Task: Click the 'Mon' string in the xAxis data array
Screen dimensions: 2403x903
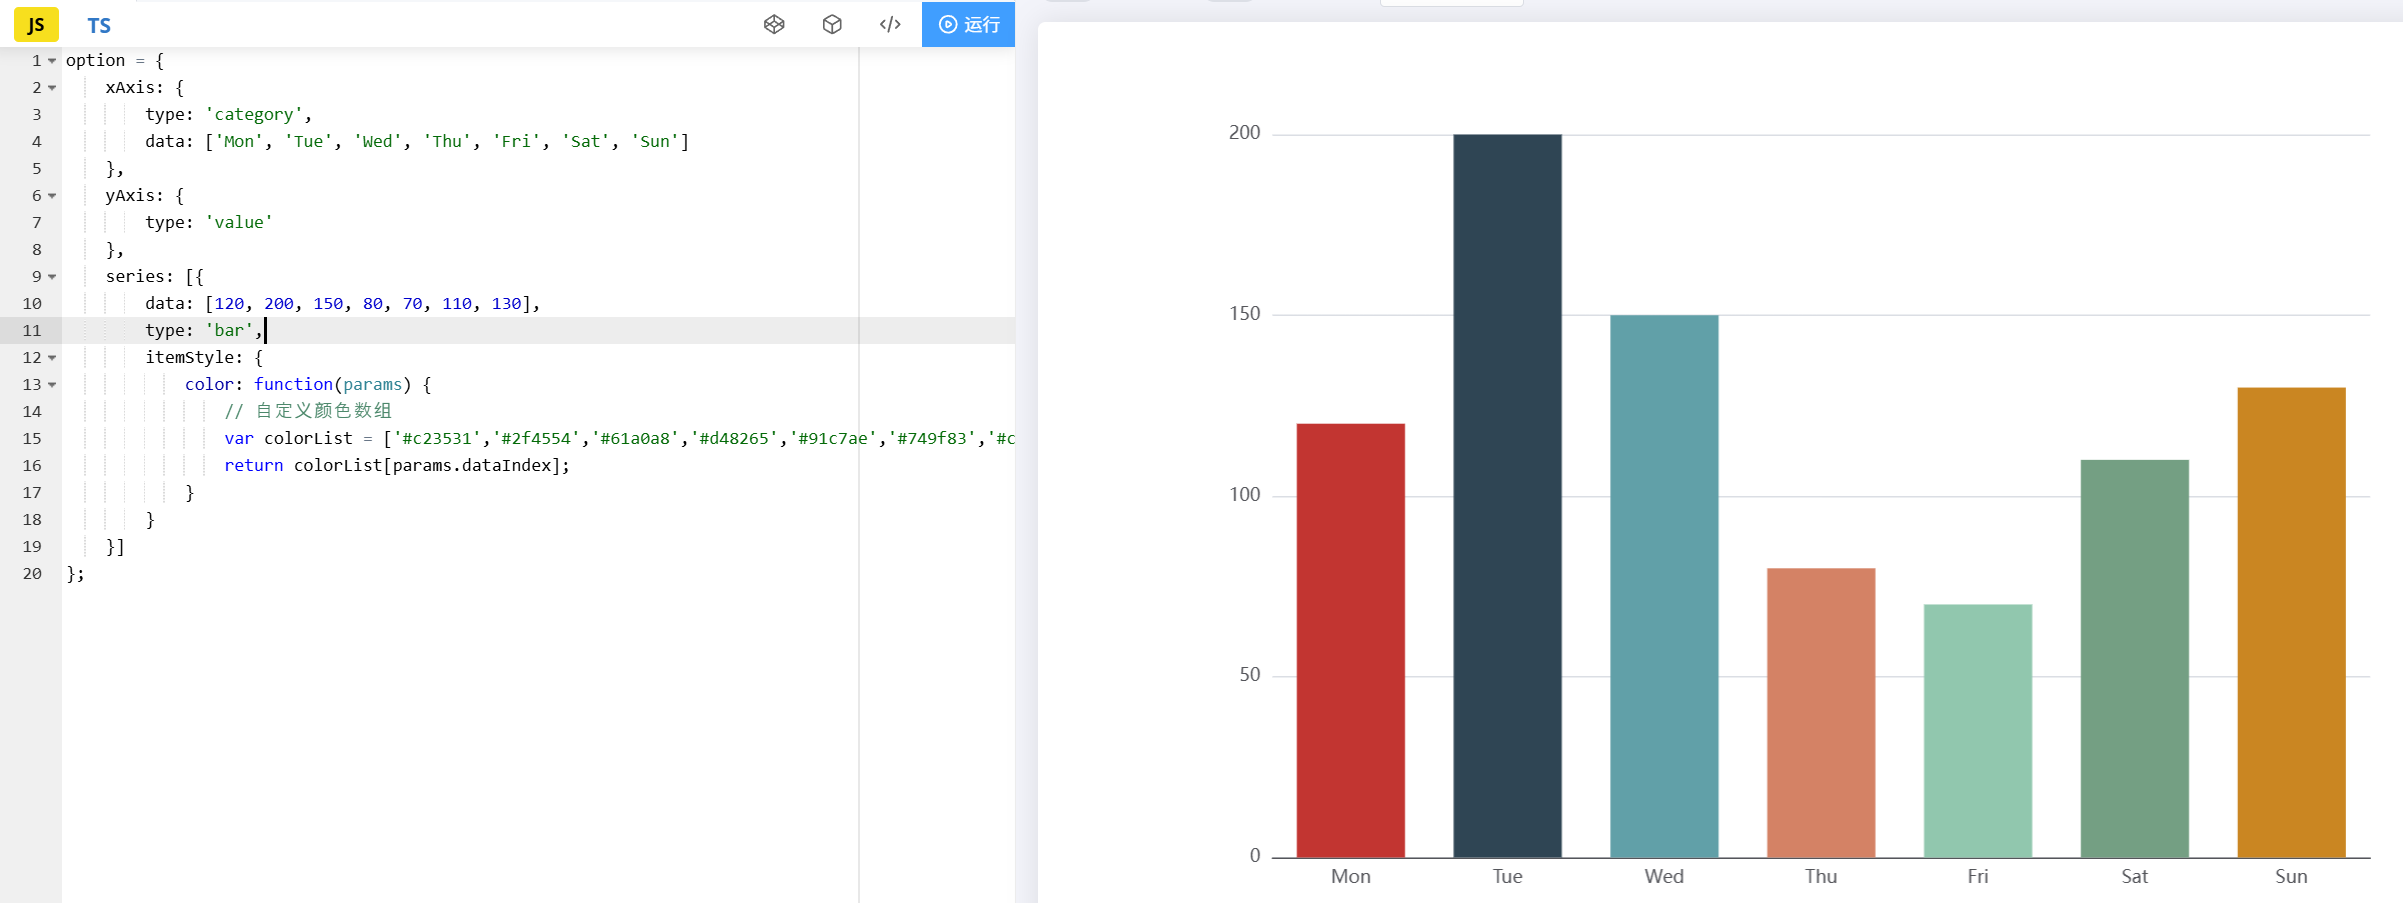Action: (239, 142)
